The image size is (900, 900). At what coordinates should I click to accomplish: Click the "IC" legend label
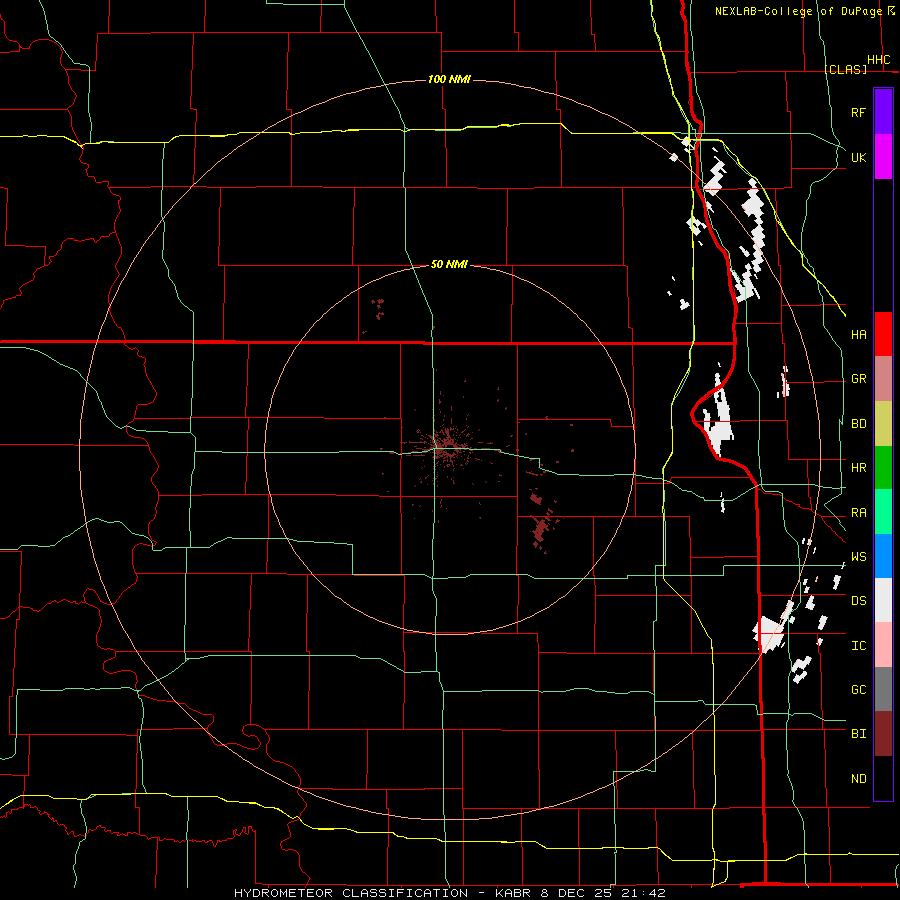858,646
